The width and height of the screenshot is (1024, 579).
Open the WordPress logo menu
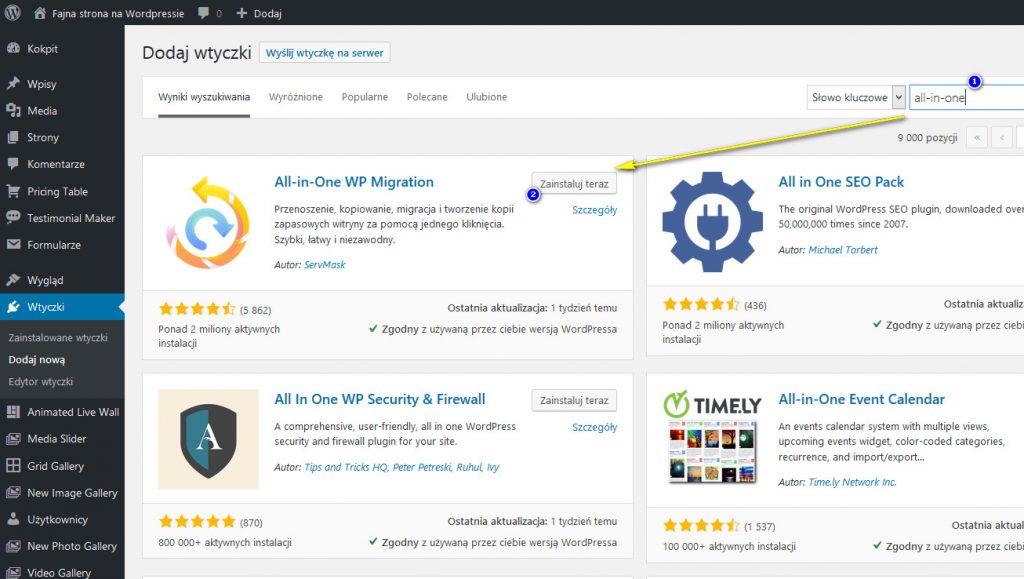coord(12,12)
